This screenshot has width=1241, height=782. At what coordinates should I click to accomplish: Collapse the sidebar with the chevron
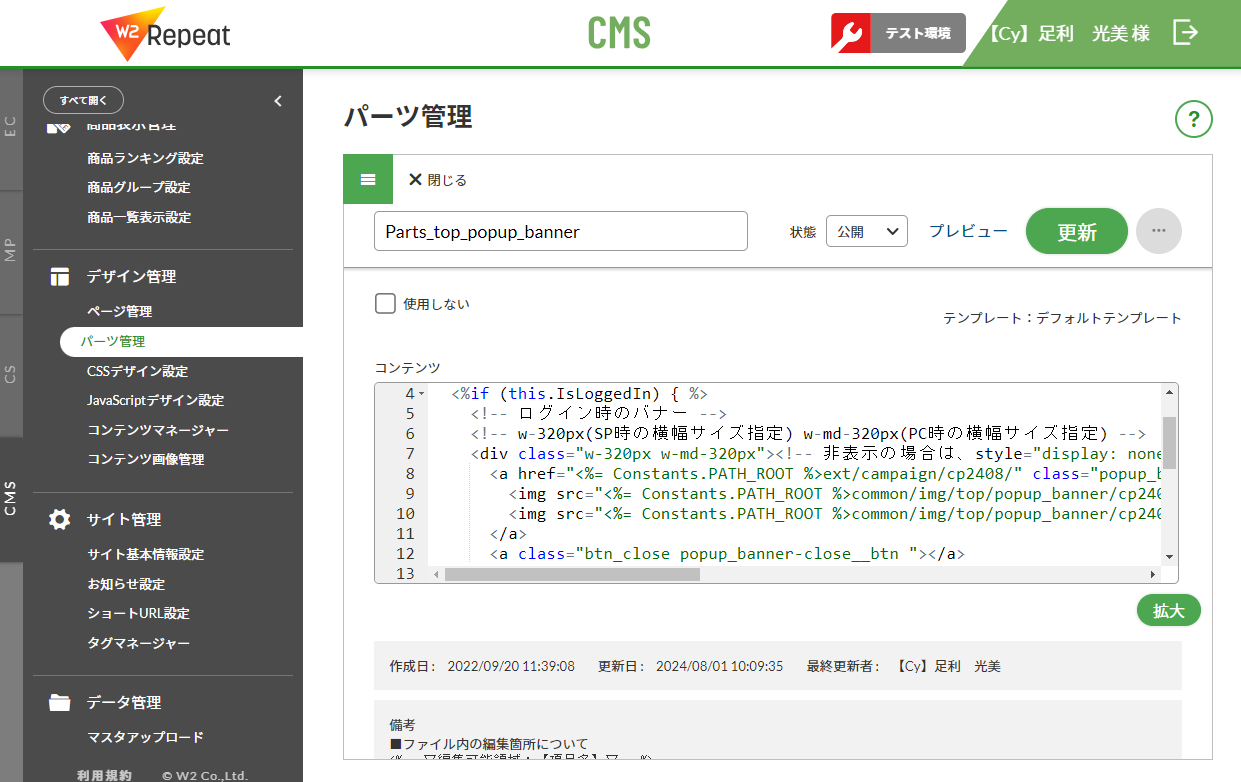tap(278, 101)
